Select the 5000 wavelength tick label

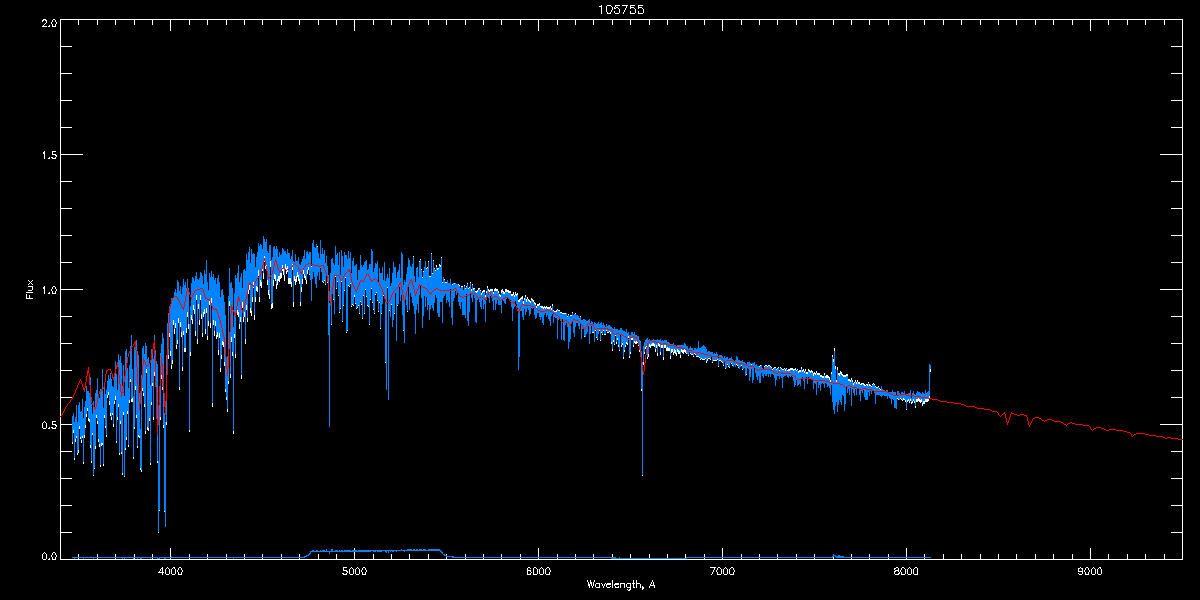click(x=354, y=572)
